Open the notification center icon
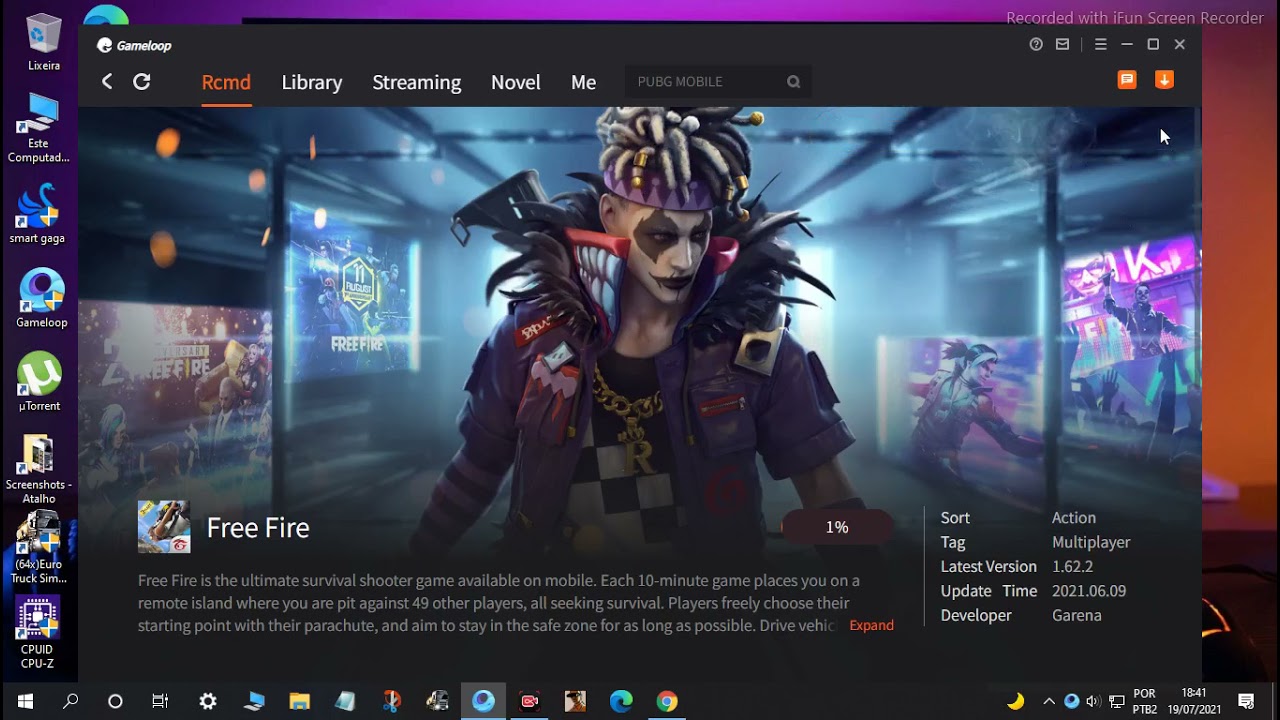Viewport: 1280px width, 720px height. tap(1246, 701)
